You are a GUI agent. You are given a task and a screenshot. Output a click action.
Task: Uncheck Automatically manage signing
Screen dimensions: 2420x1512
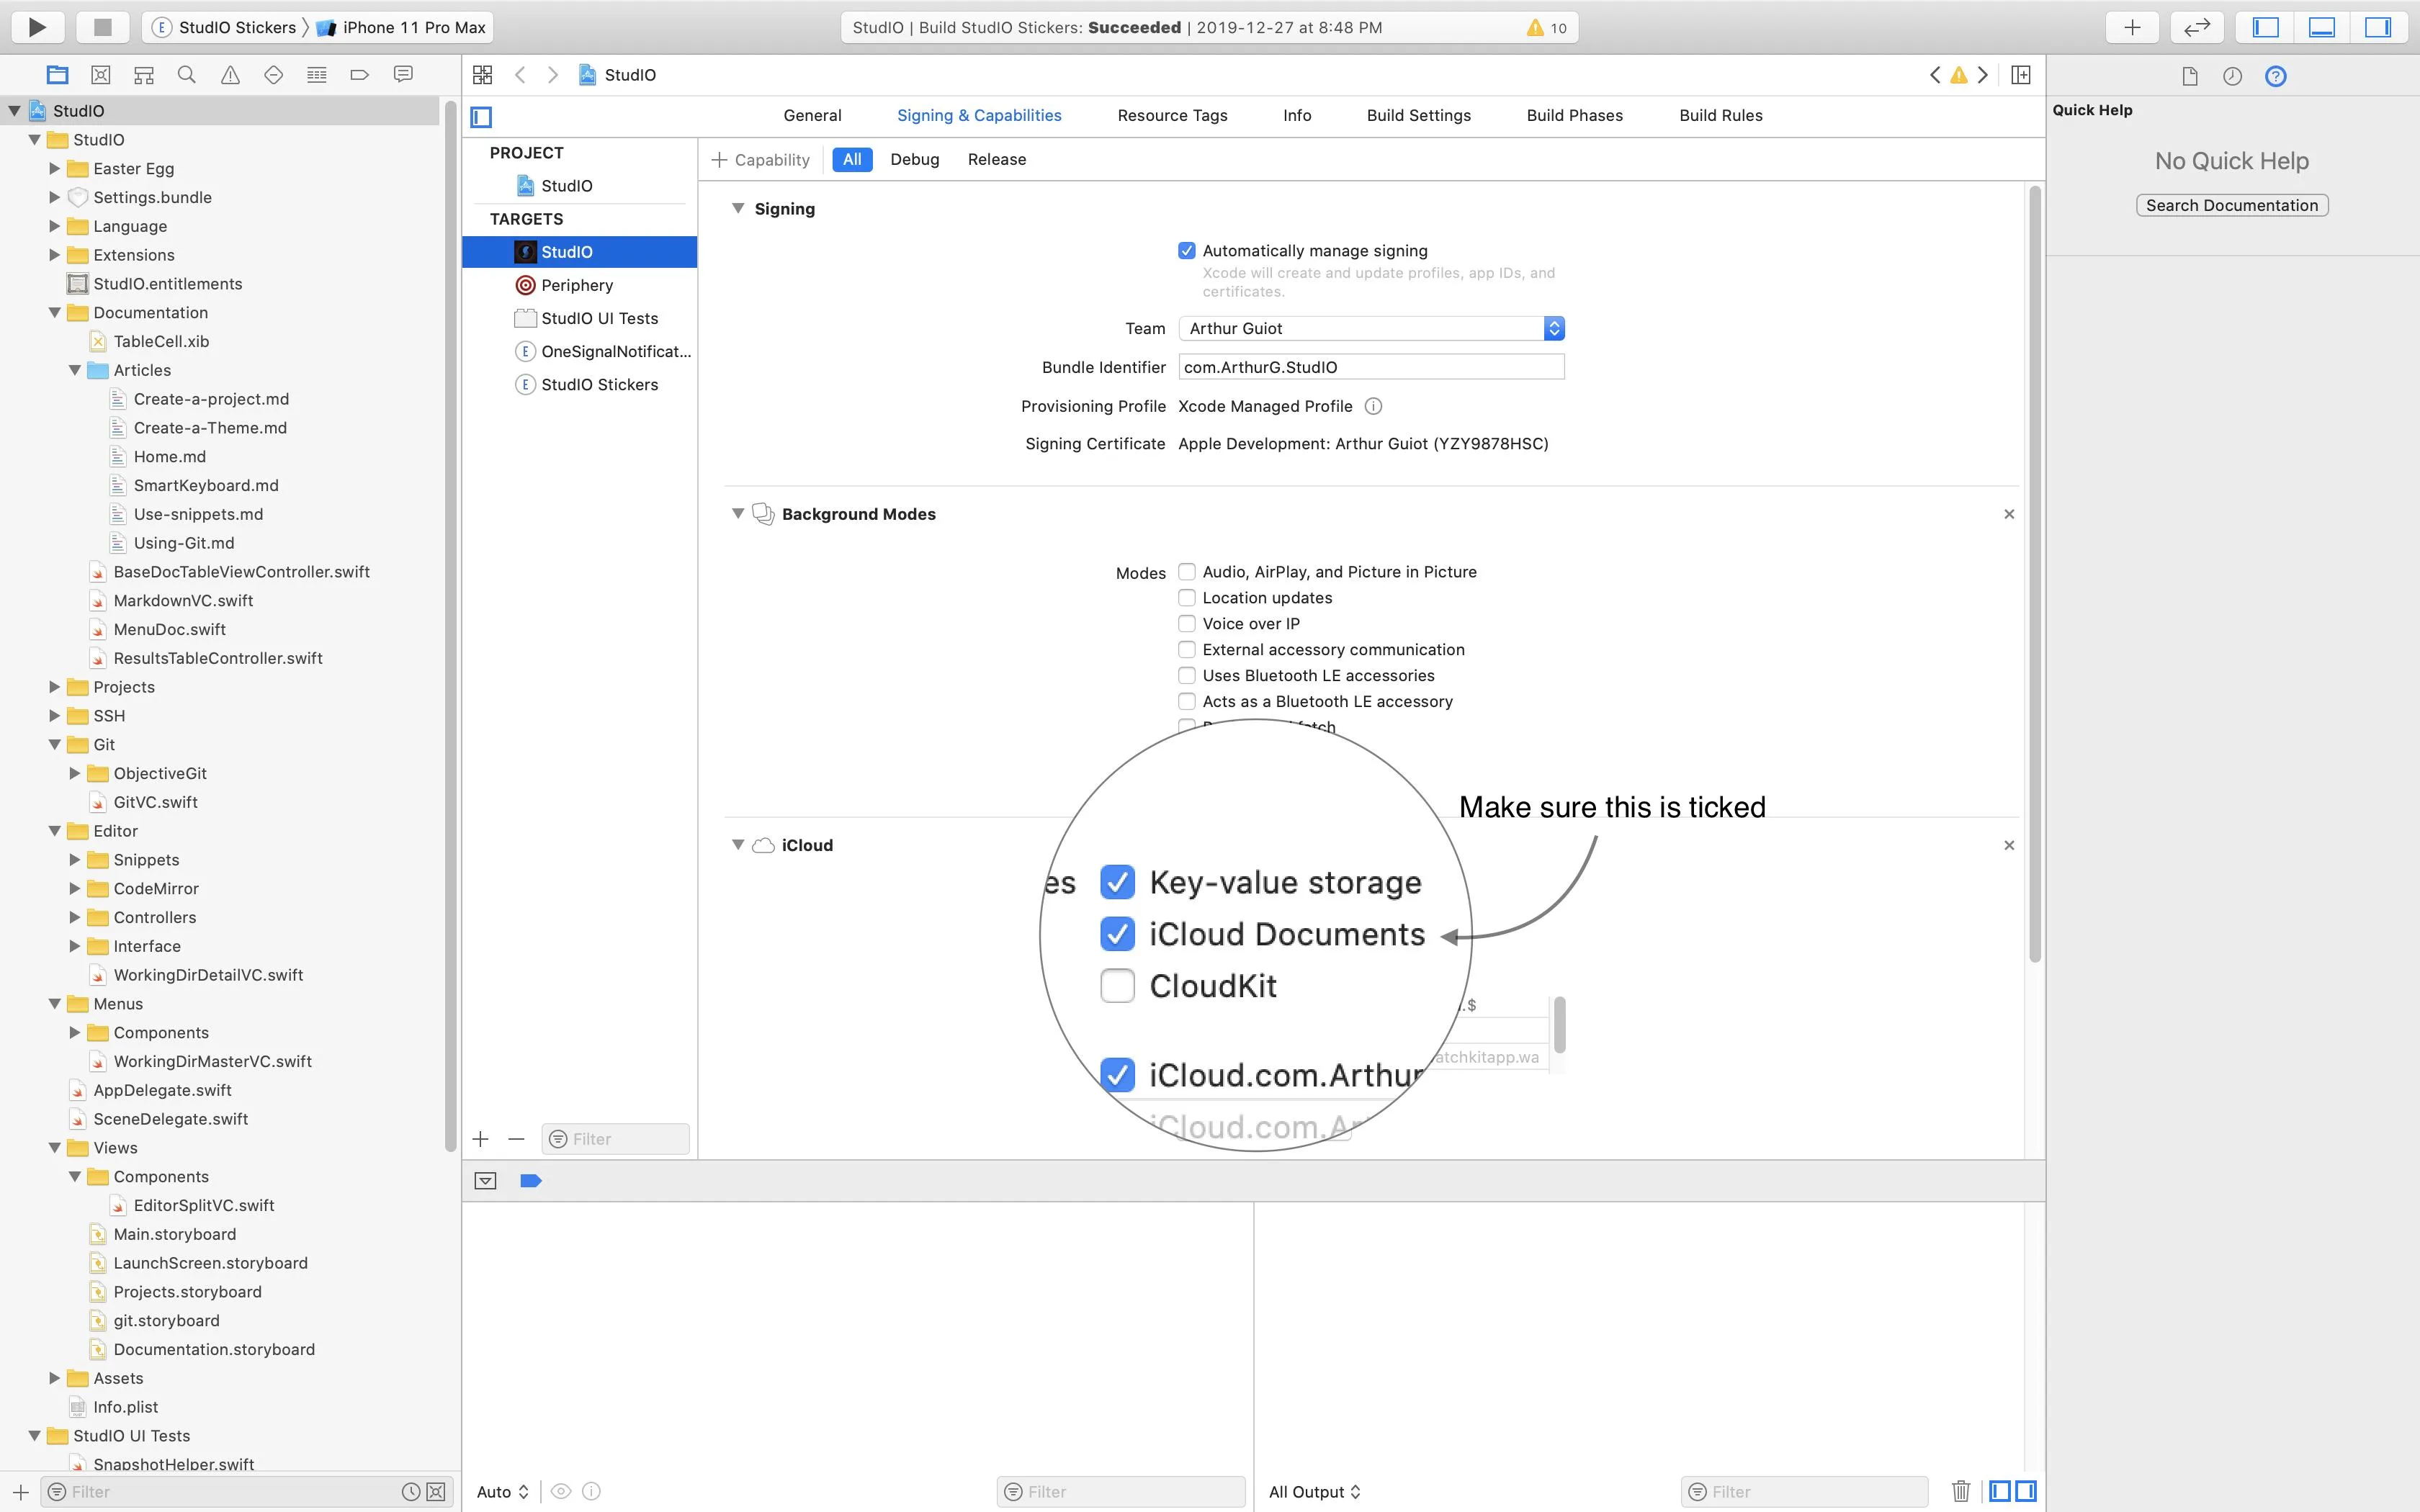[x=1187, y=251]
